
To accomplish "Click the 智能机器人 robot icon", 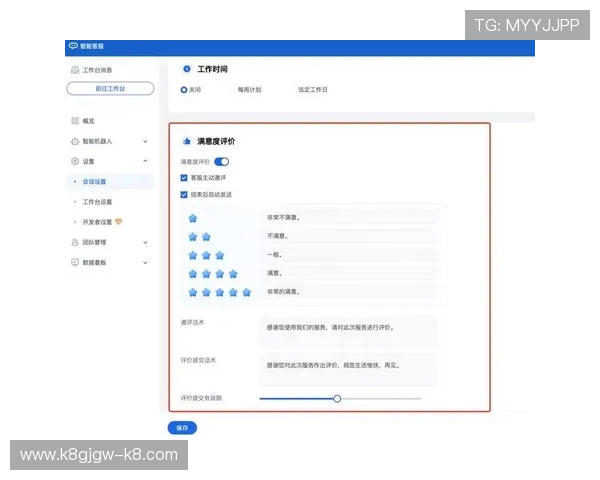I will 75,141.
